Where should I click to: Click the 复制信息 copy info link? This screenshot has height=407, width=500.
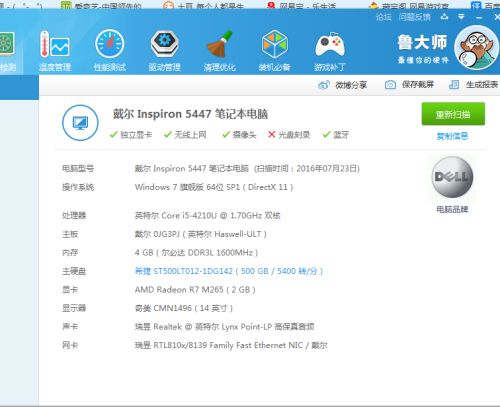point(452,136)
